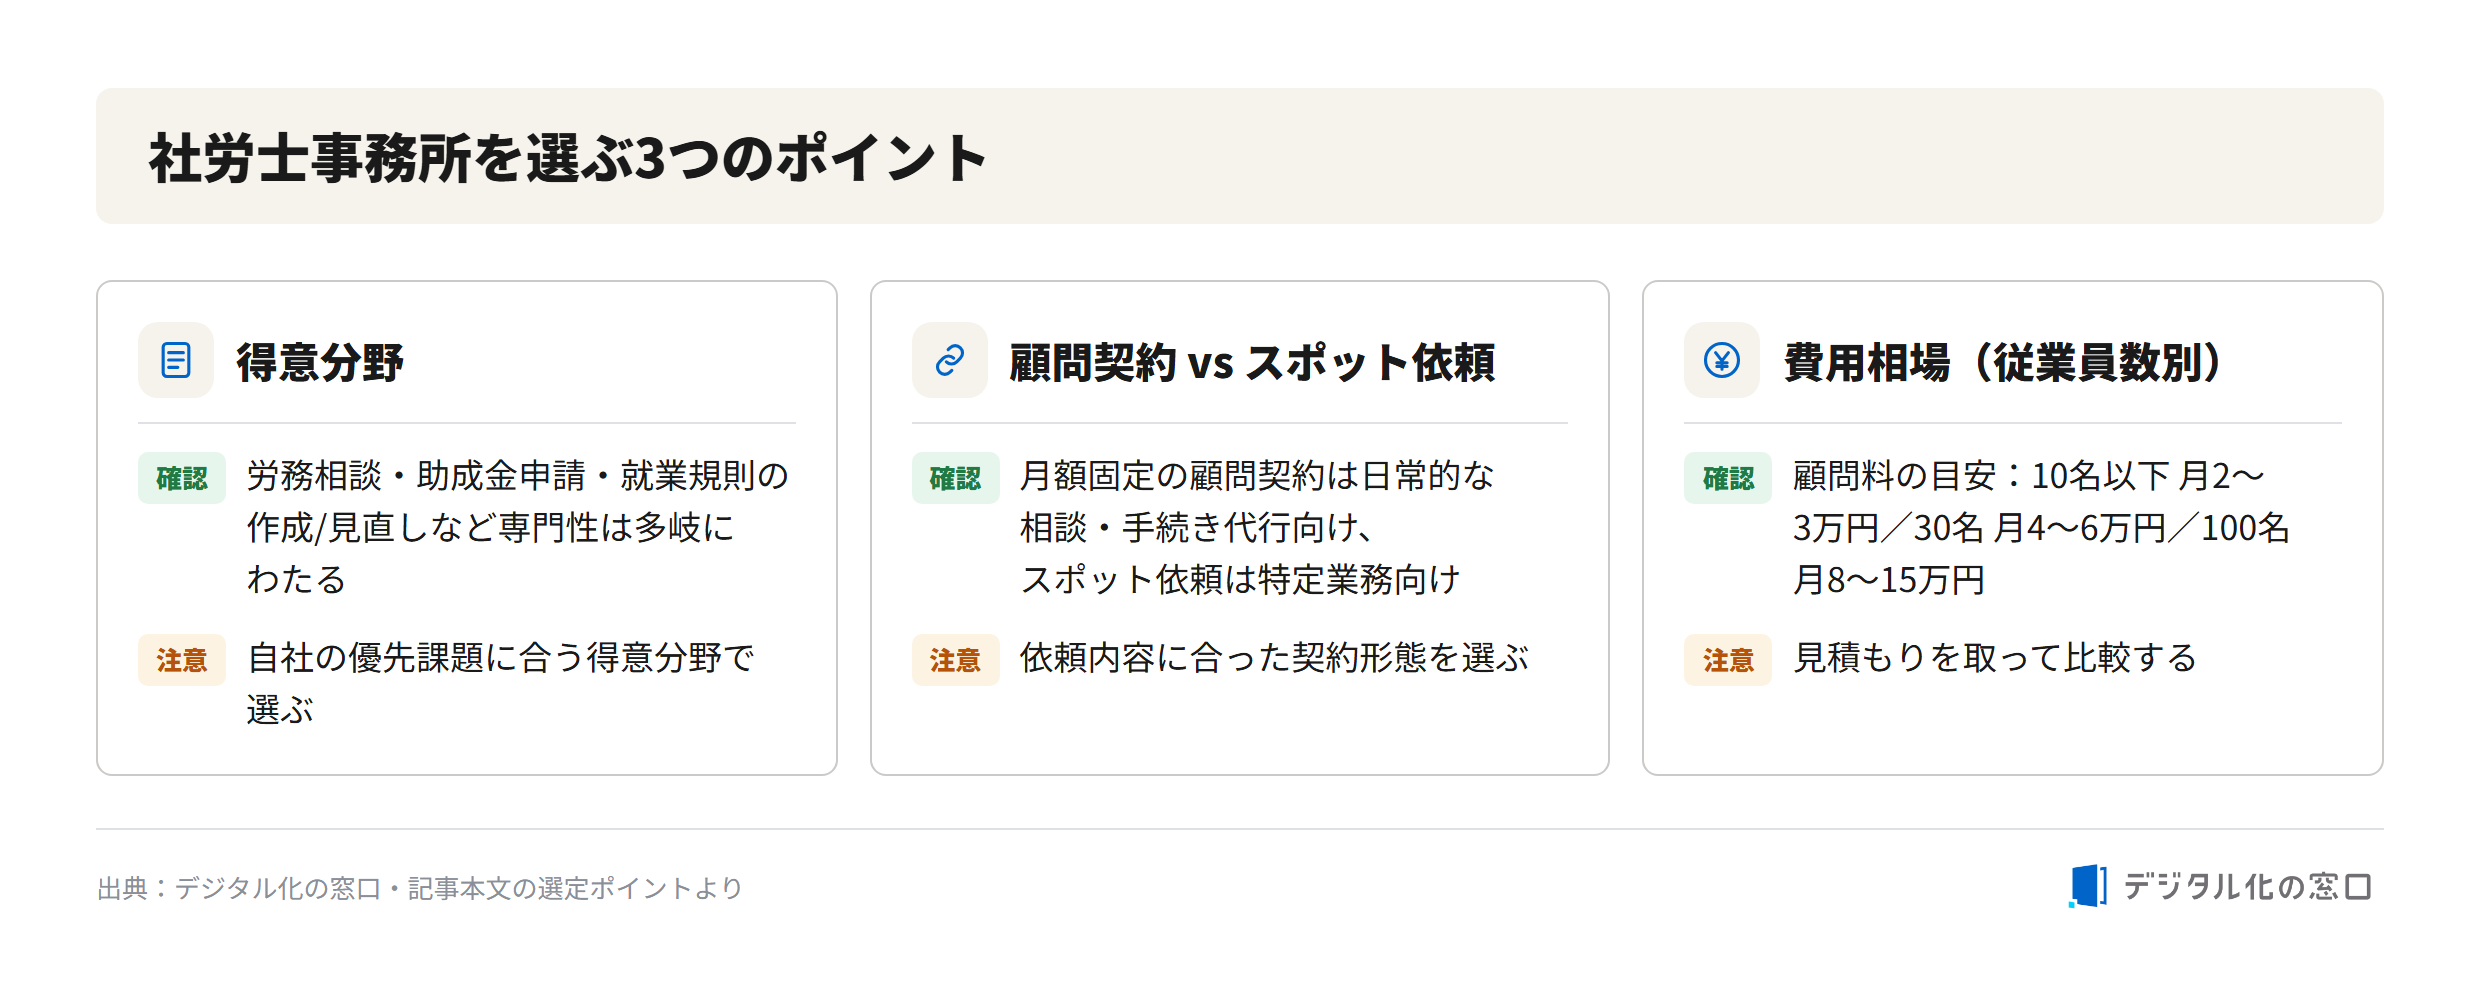Click the 確認 badge in 費用相場 card
This screenshot has width=2480, height=1004.
click(x=1728, y=478)
